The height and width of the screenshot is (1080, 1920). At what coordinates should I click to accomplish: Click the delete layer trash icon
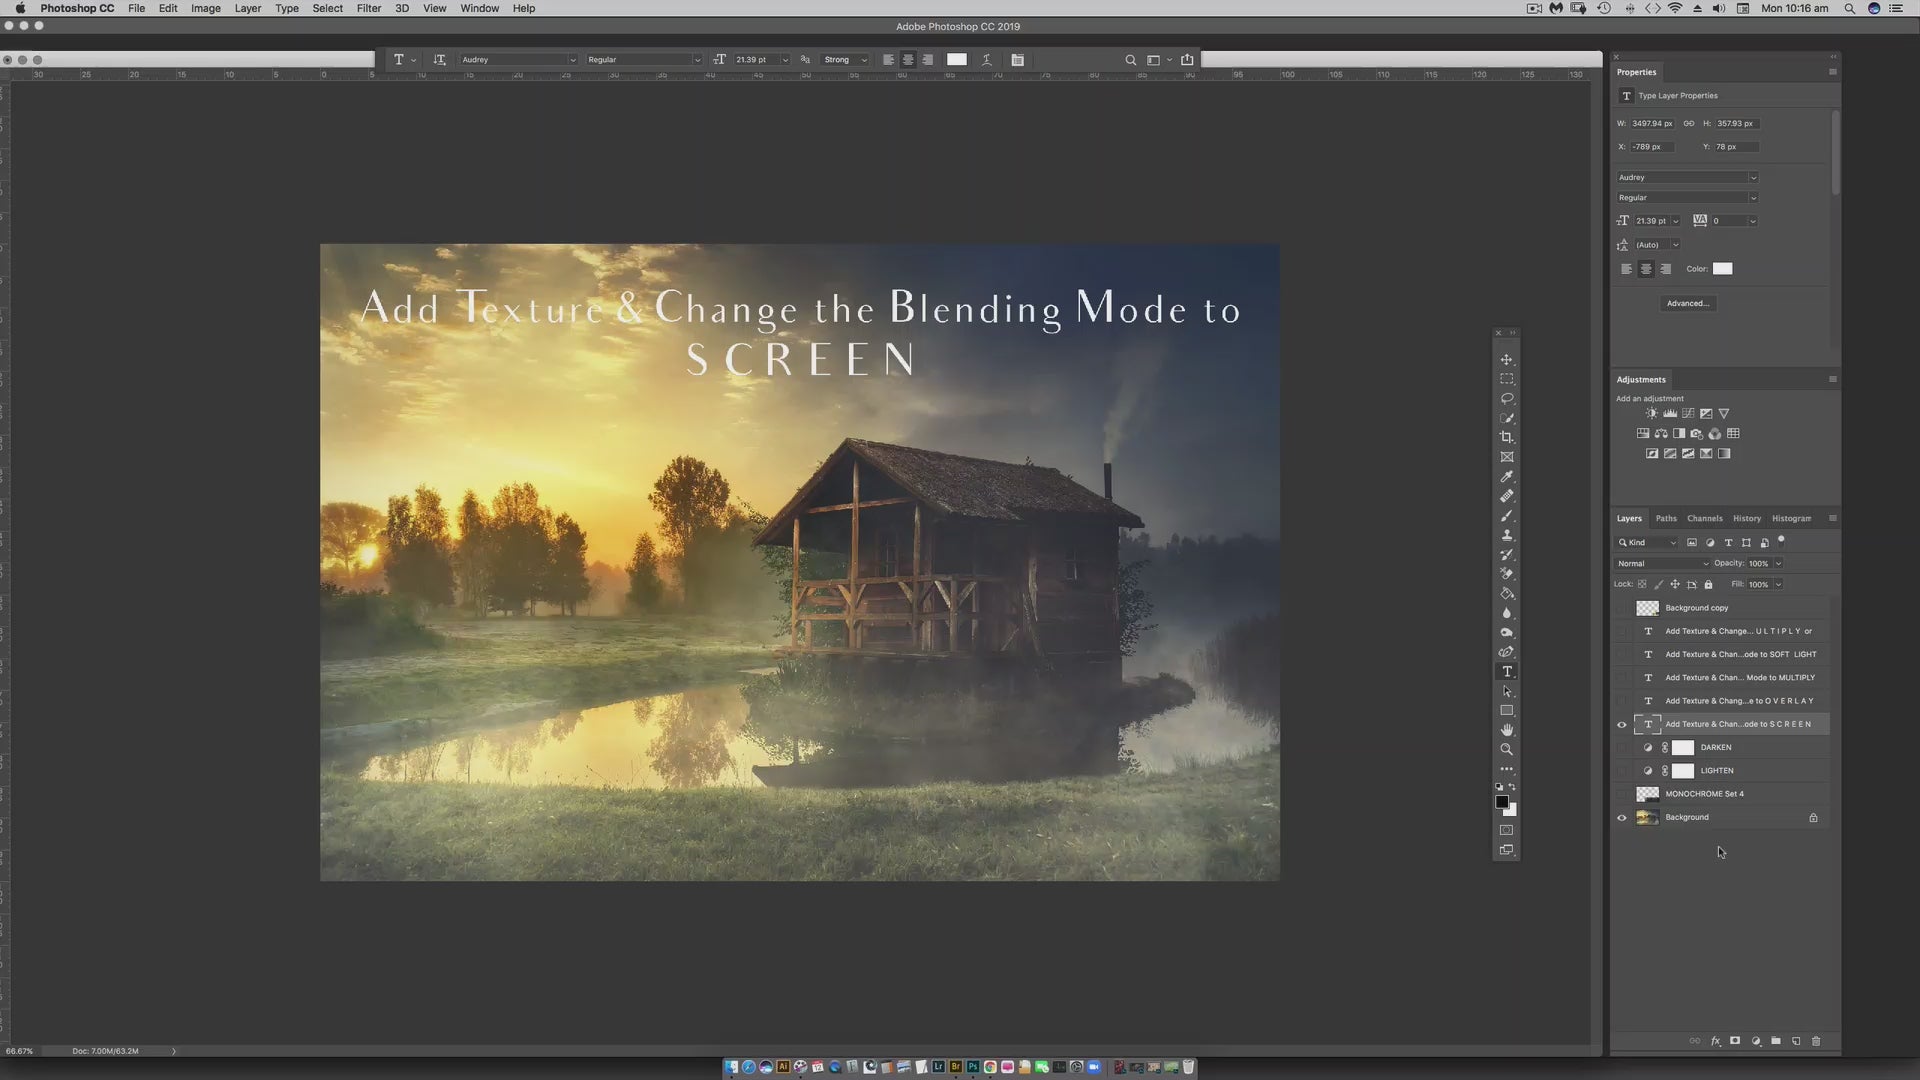click(x=1816, y=1041)
